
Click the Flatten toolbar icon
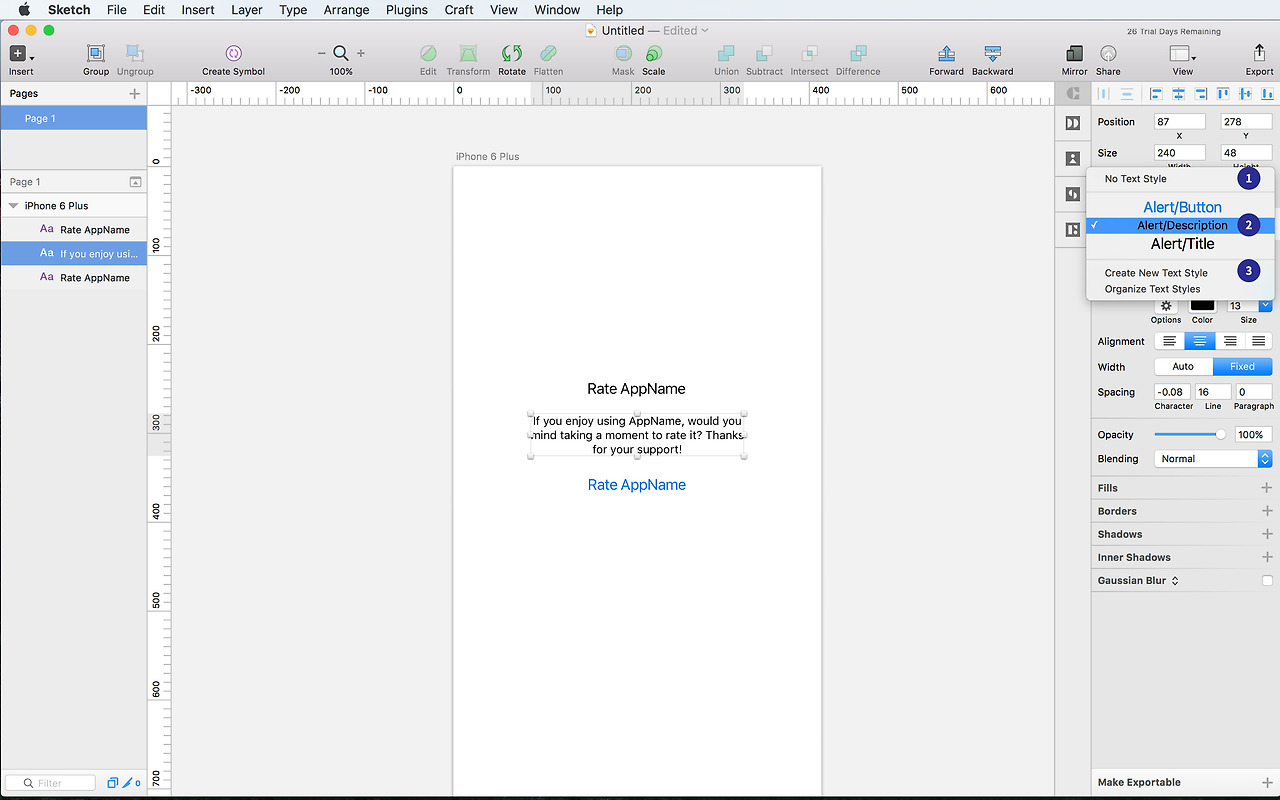coord(548,54)
